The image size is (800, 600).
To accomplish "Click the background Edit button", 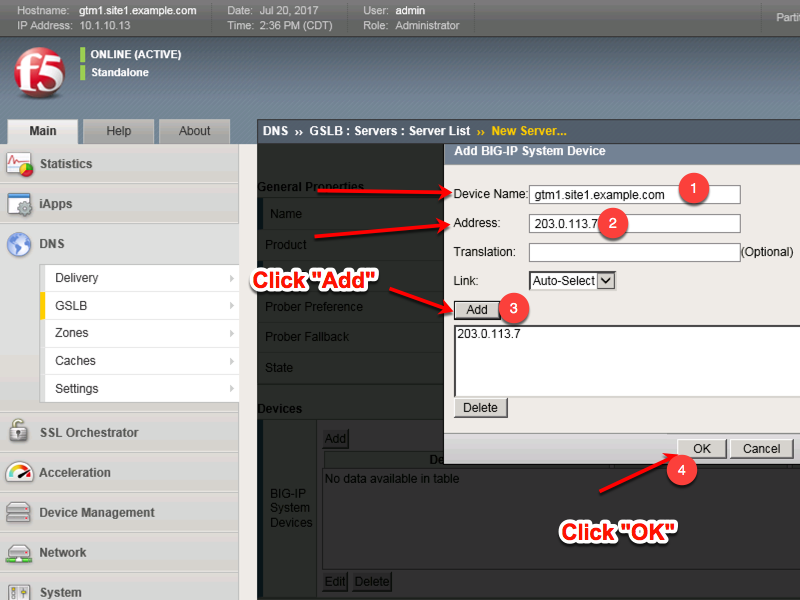I will coord(335,582).
